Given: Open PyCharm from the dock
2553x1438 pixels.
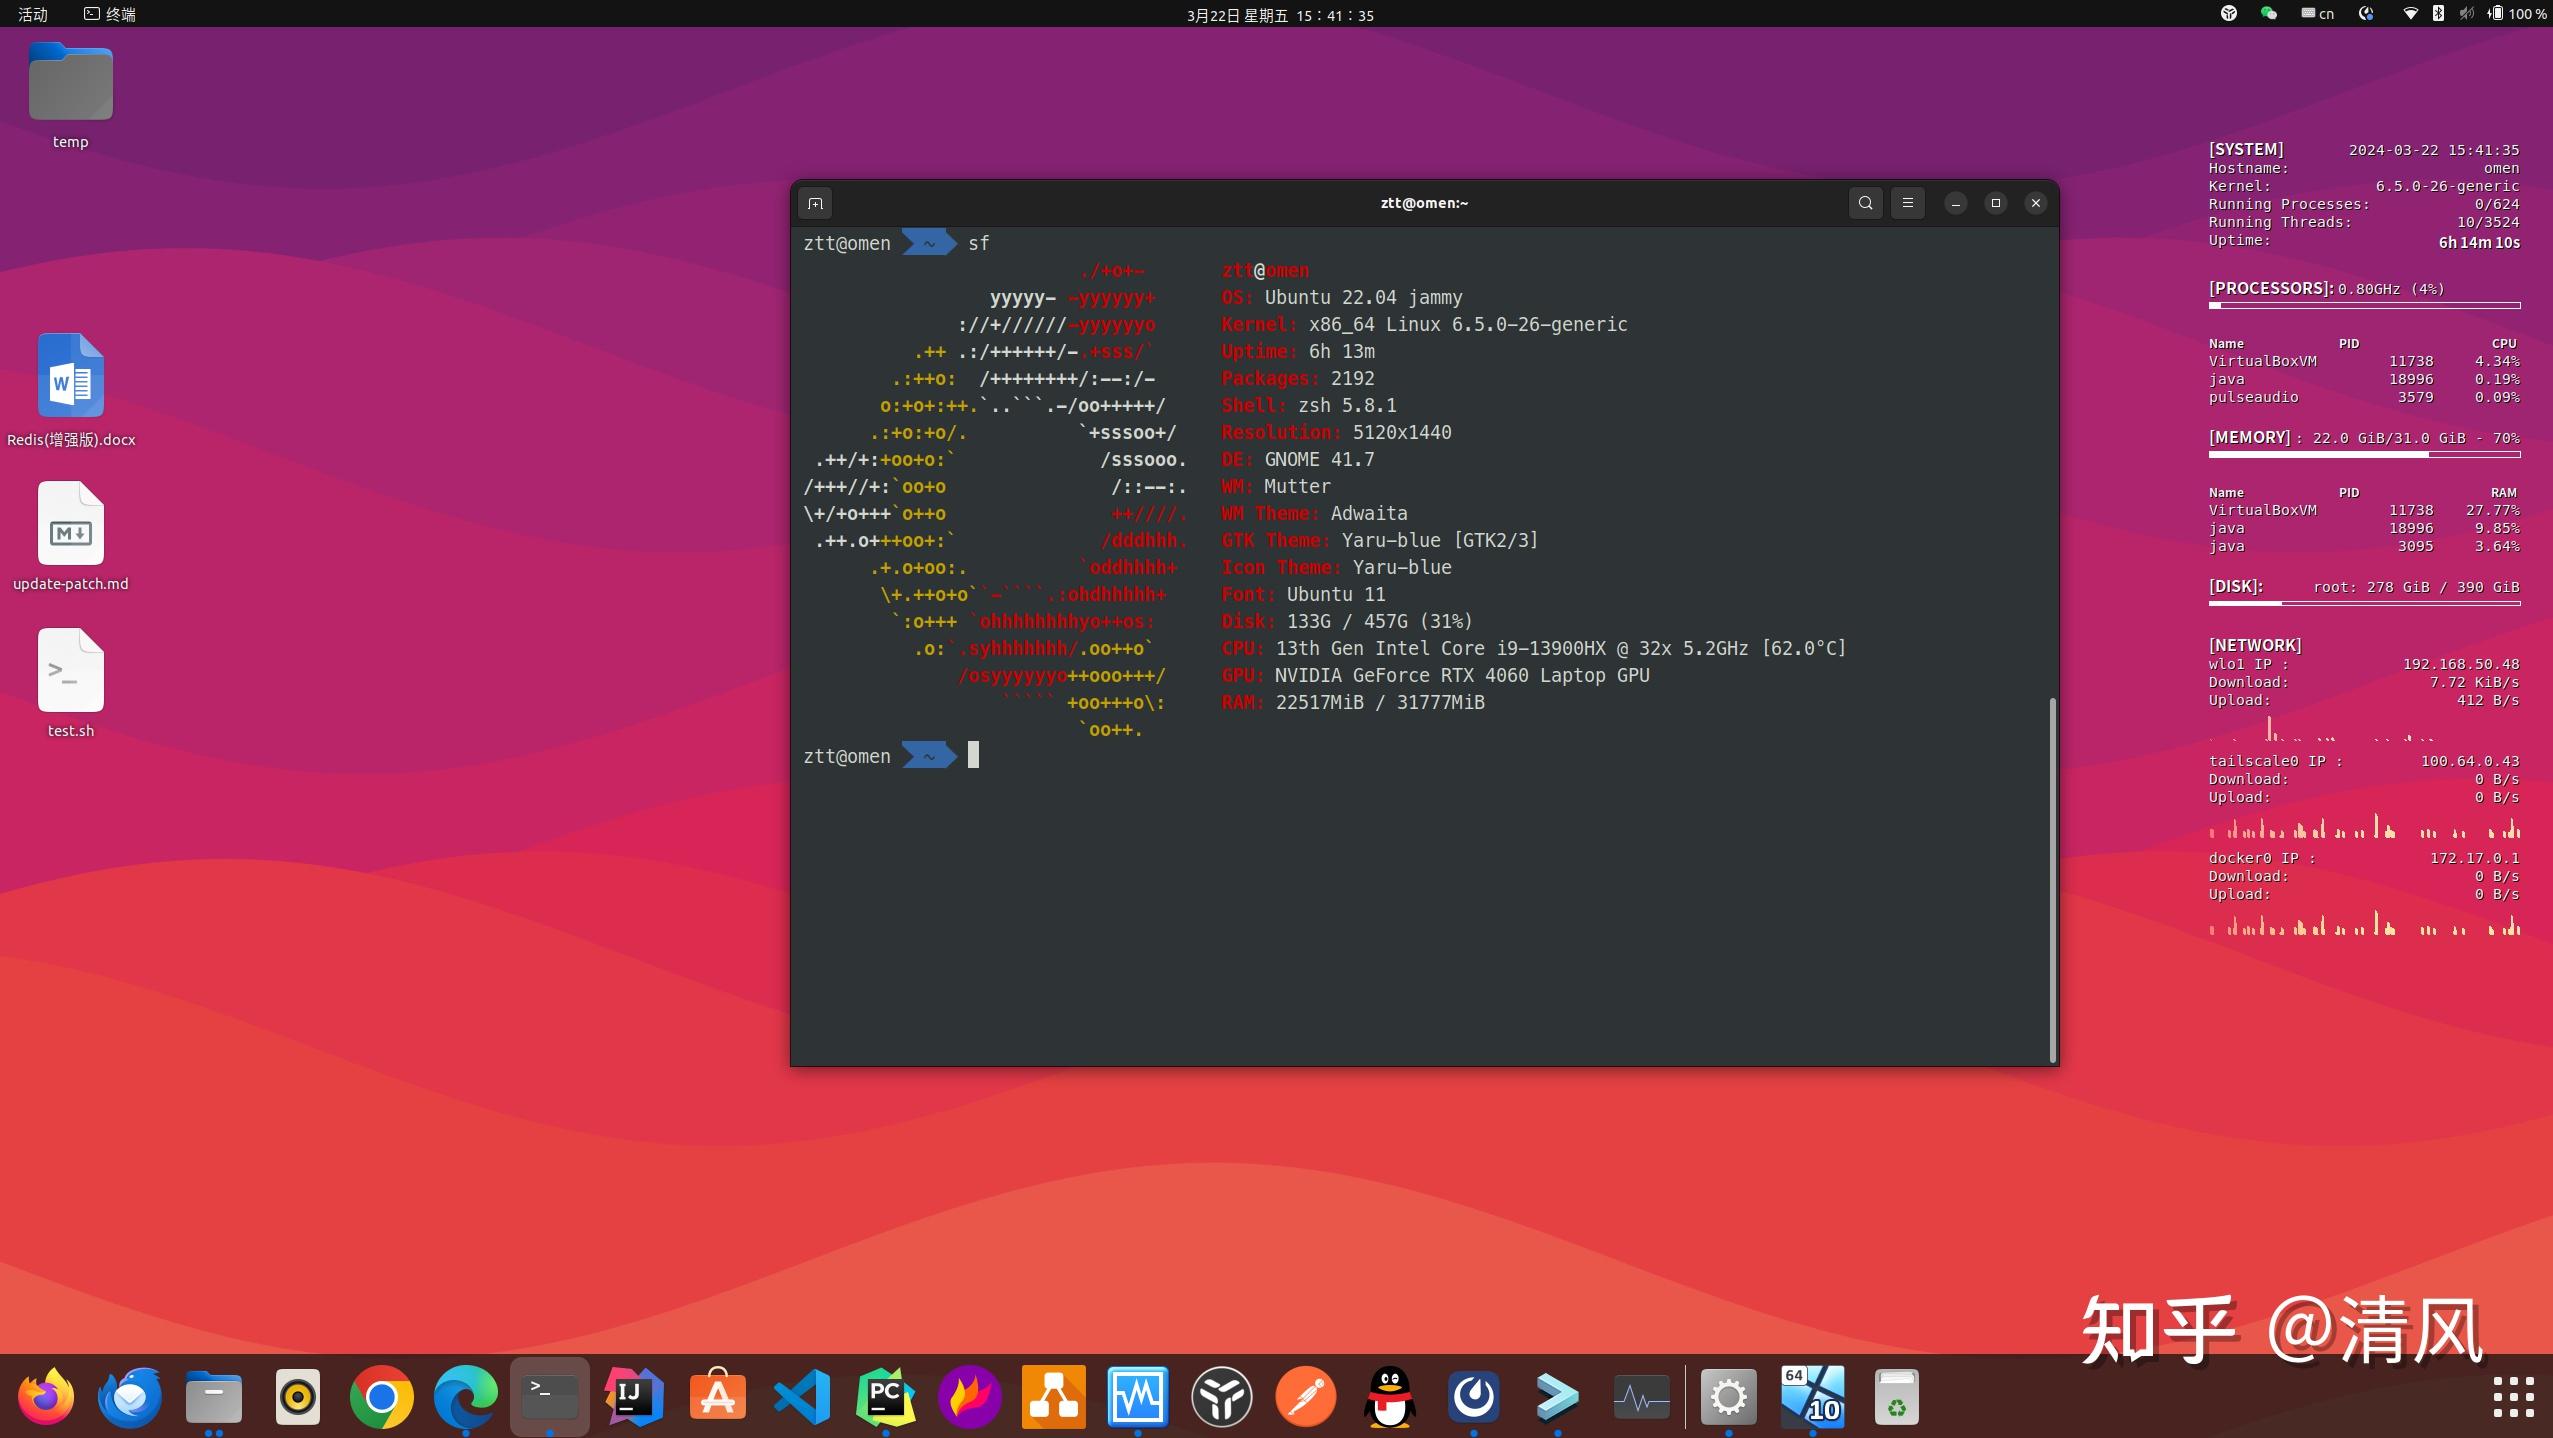Looking at the screenshot, I should [x=885, y=1396].
